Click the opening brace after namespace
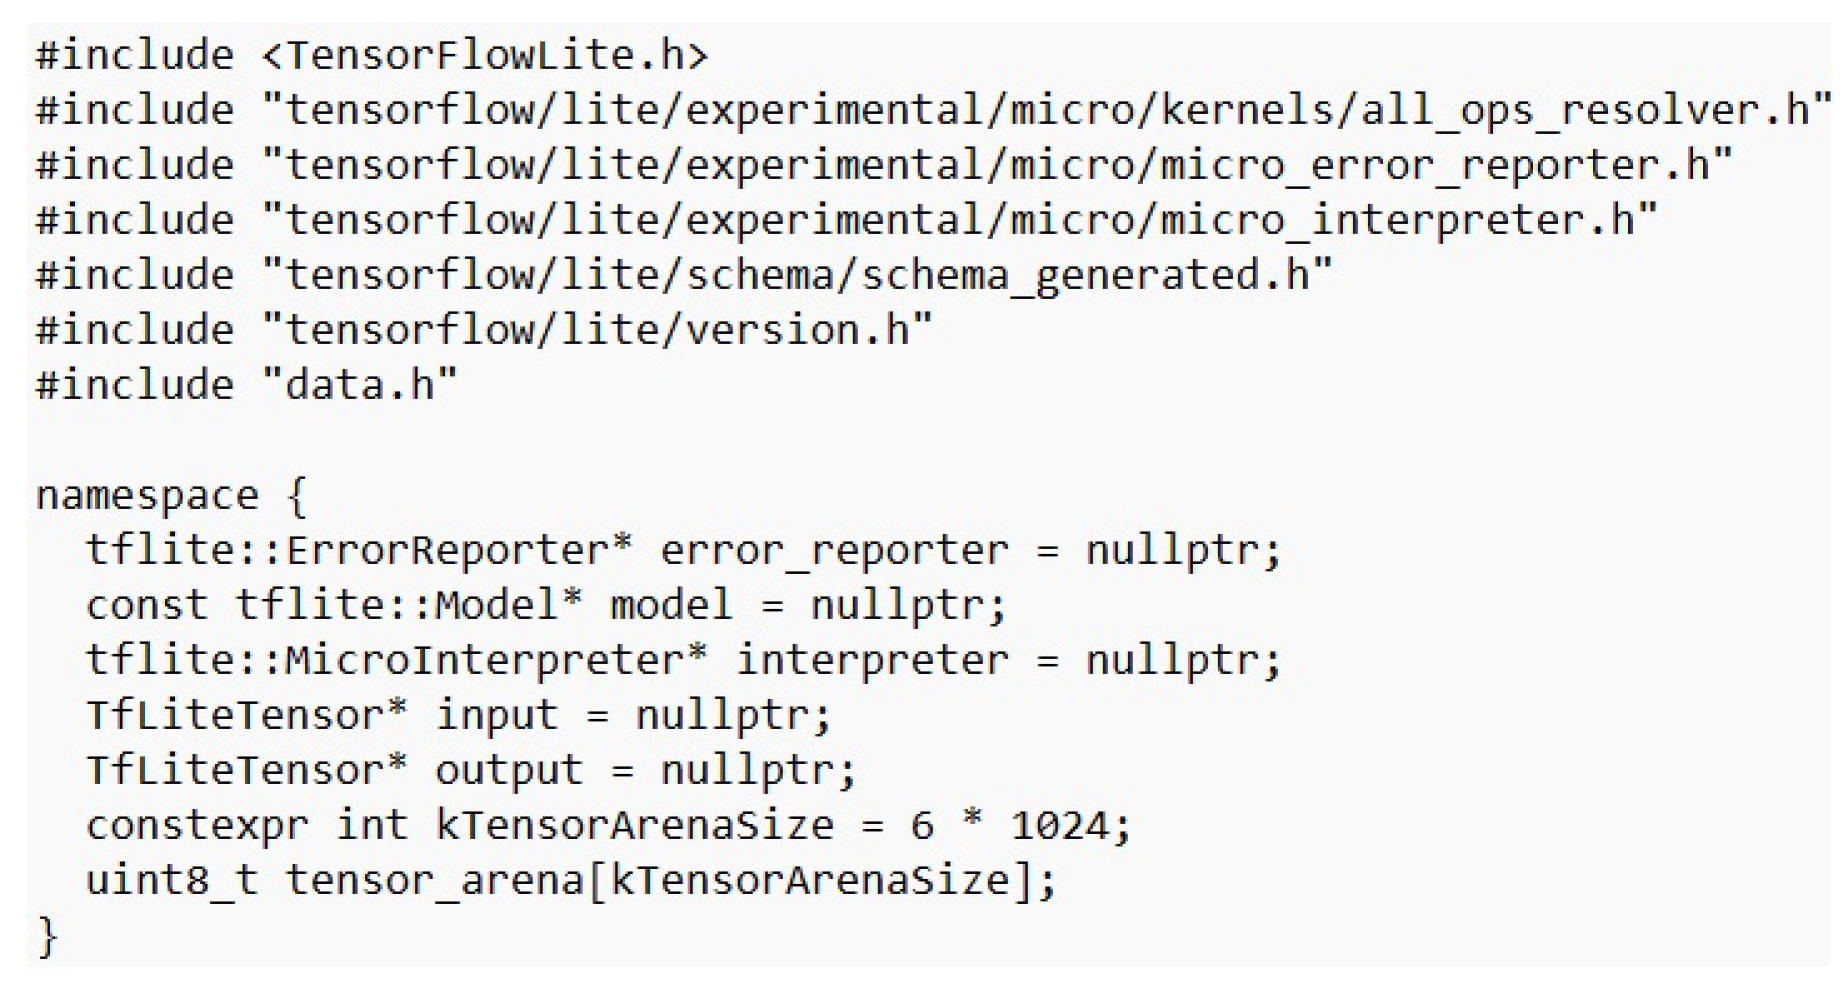This screenshot has height=986, width=1848. tap(297, 496)
